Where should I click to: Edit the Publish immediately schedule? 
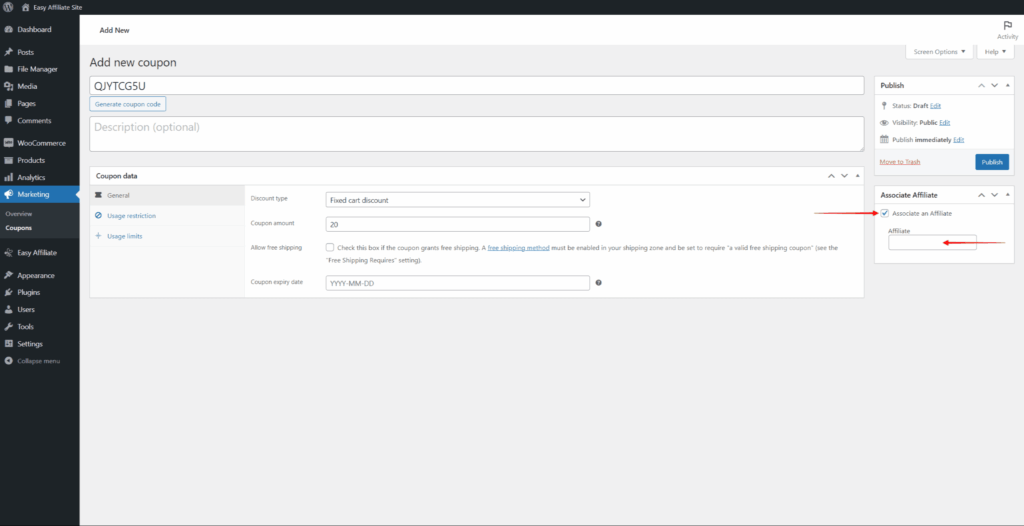(959, 140)
